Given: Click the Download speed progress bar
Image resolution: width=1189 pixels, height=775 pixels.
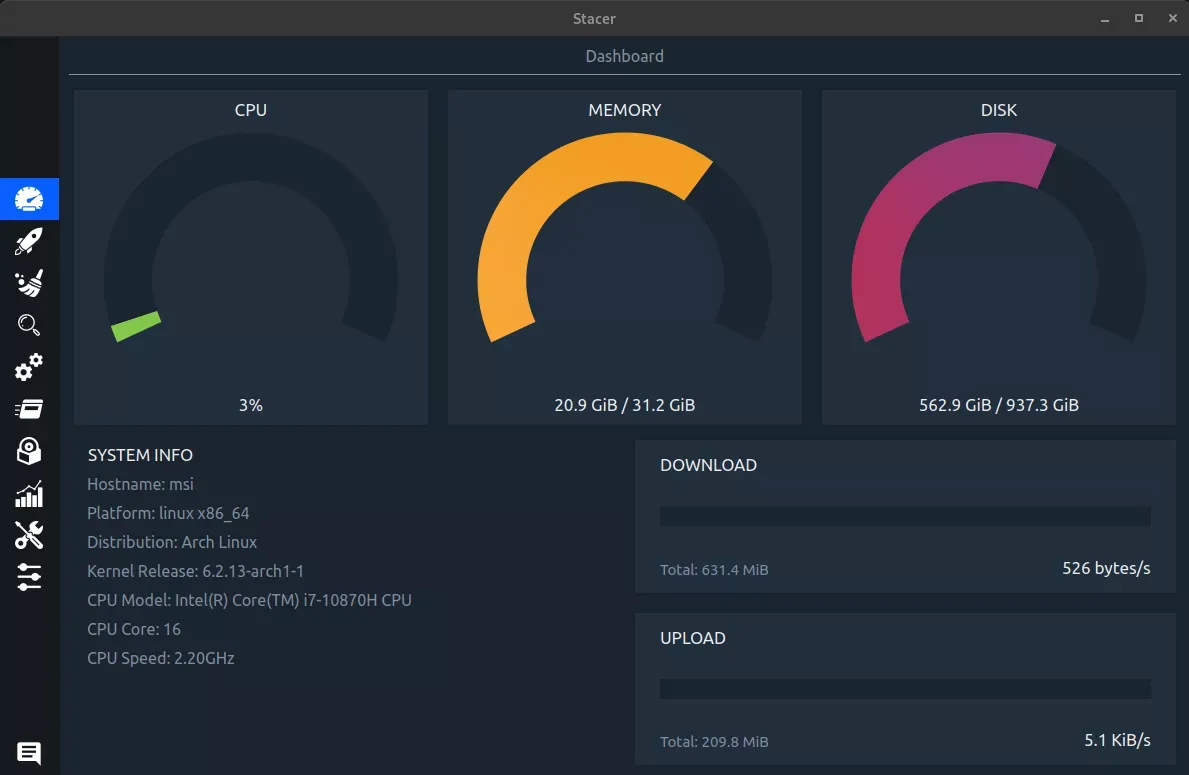Looking at the screenshot, I should [905, 516].
